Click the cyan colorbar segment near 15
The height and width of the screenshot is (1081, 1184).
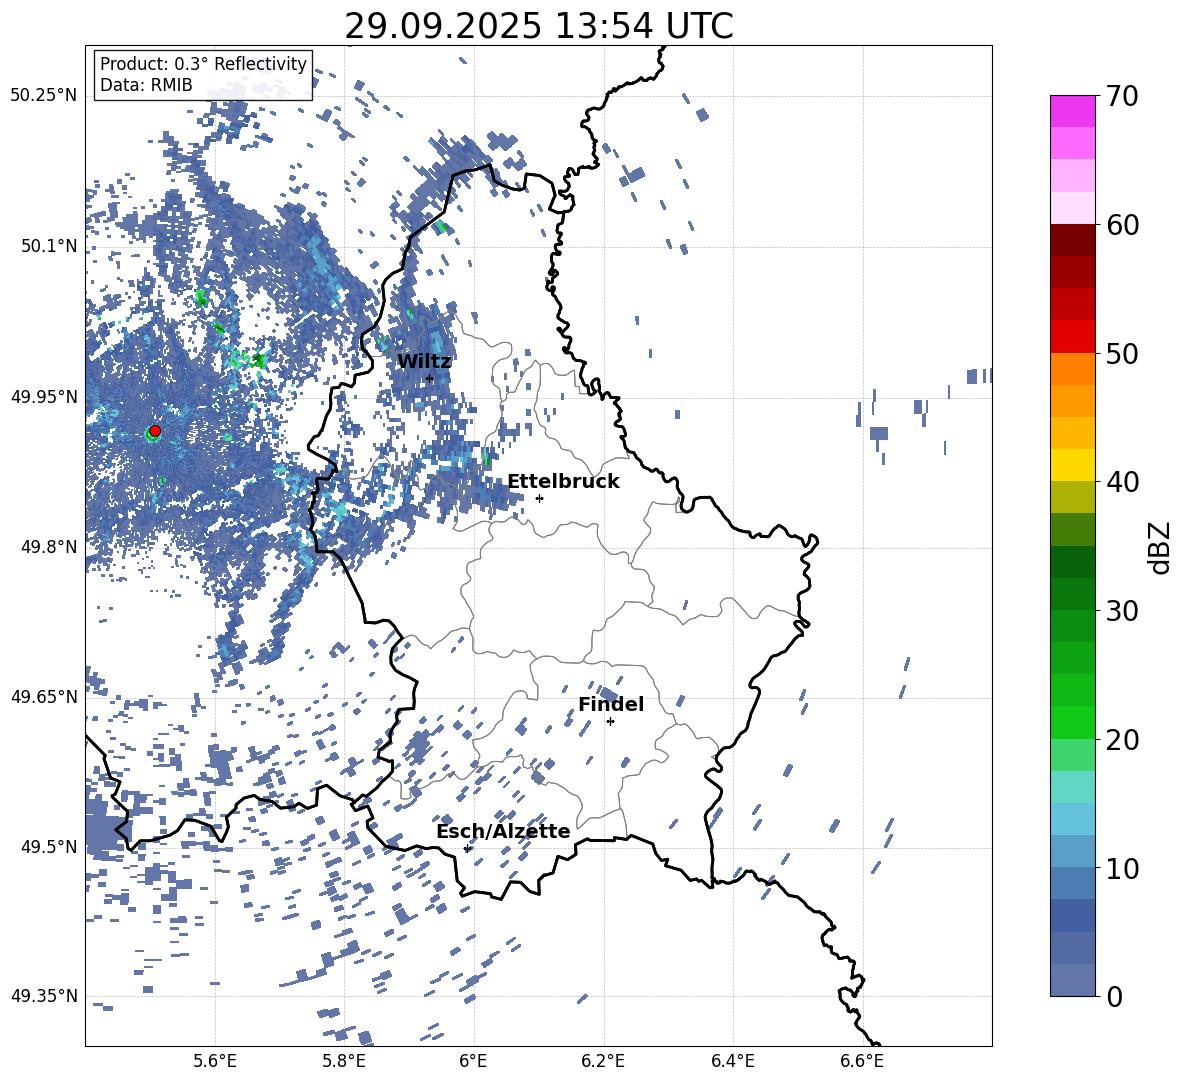(x=1072, y=787)
